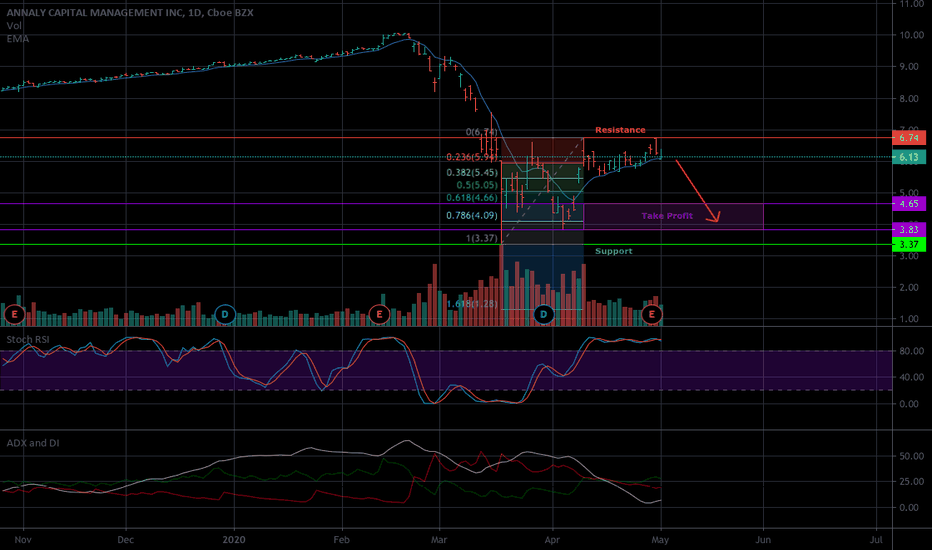This screenshot has width=932, height=550.
Task: Click the 0(6.74) Fibonacci level label
Action: point(481,132)
